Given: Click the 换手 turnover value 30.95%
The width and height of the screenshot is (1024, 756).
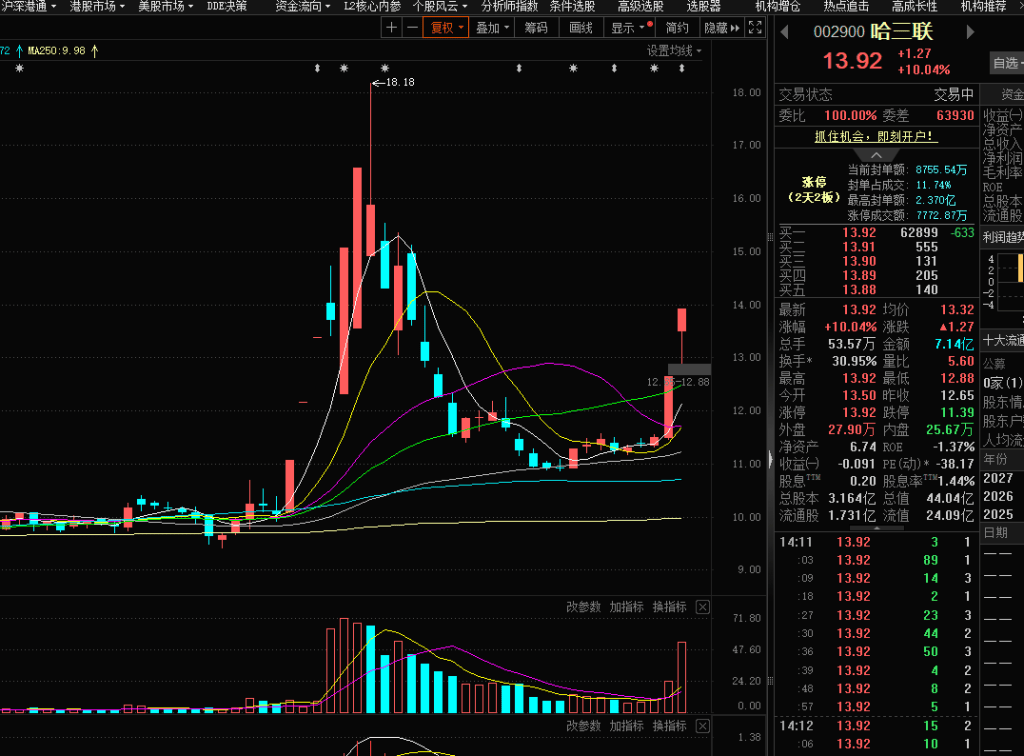Looking at the screenshot, I should tap(854, 361).
